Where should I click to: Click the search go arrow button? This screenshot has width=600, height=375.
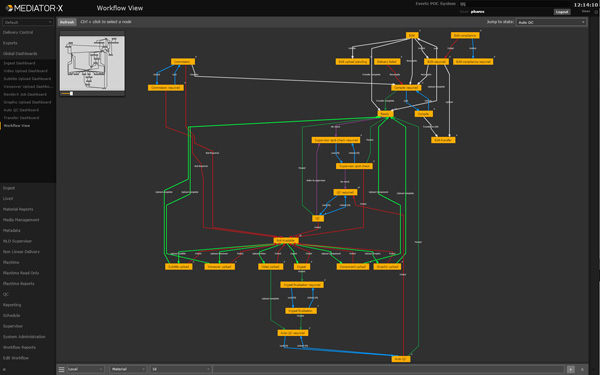[x=571, y=369]
